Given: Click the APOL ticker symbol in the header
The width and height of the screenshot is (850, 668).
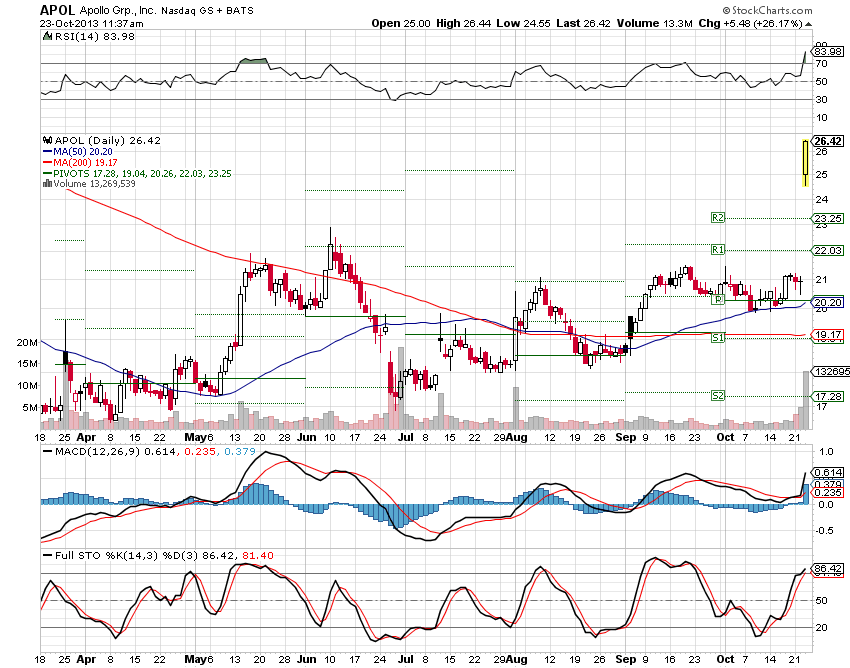Looking at the screenshot, I should click(x=58, y=10).
